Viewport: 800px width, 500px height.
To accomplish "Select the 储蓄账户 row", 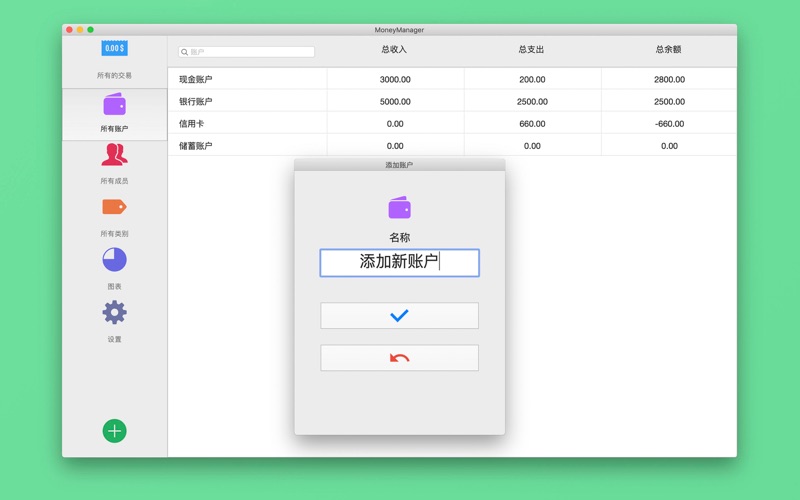I will click(x=452, y=145).
